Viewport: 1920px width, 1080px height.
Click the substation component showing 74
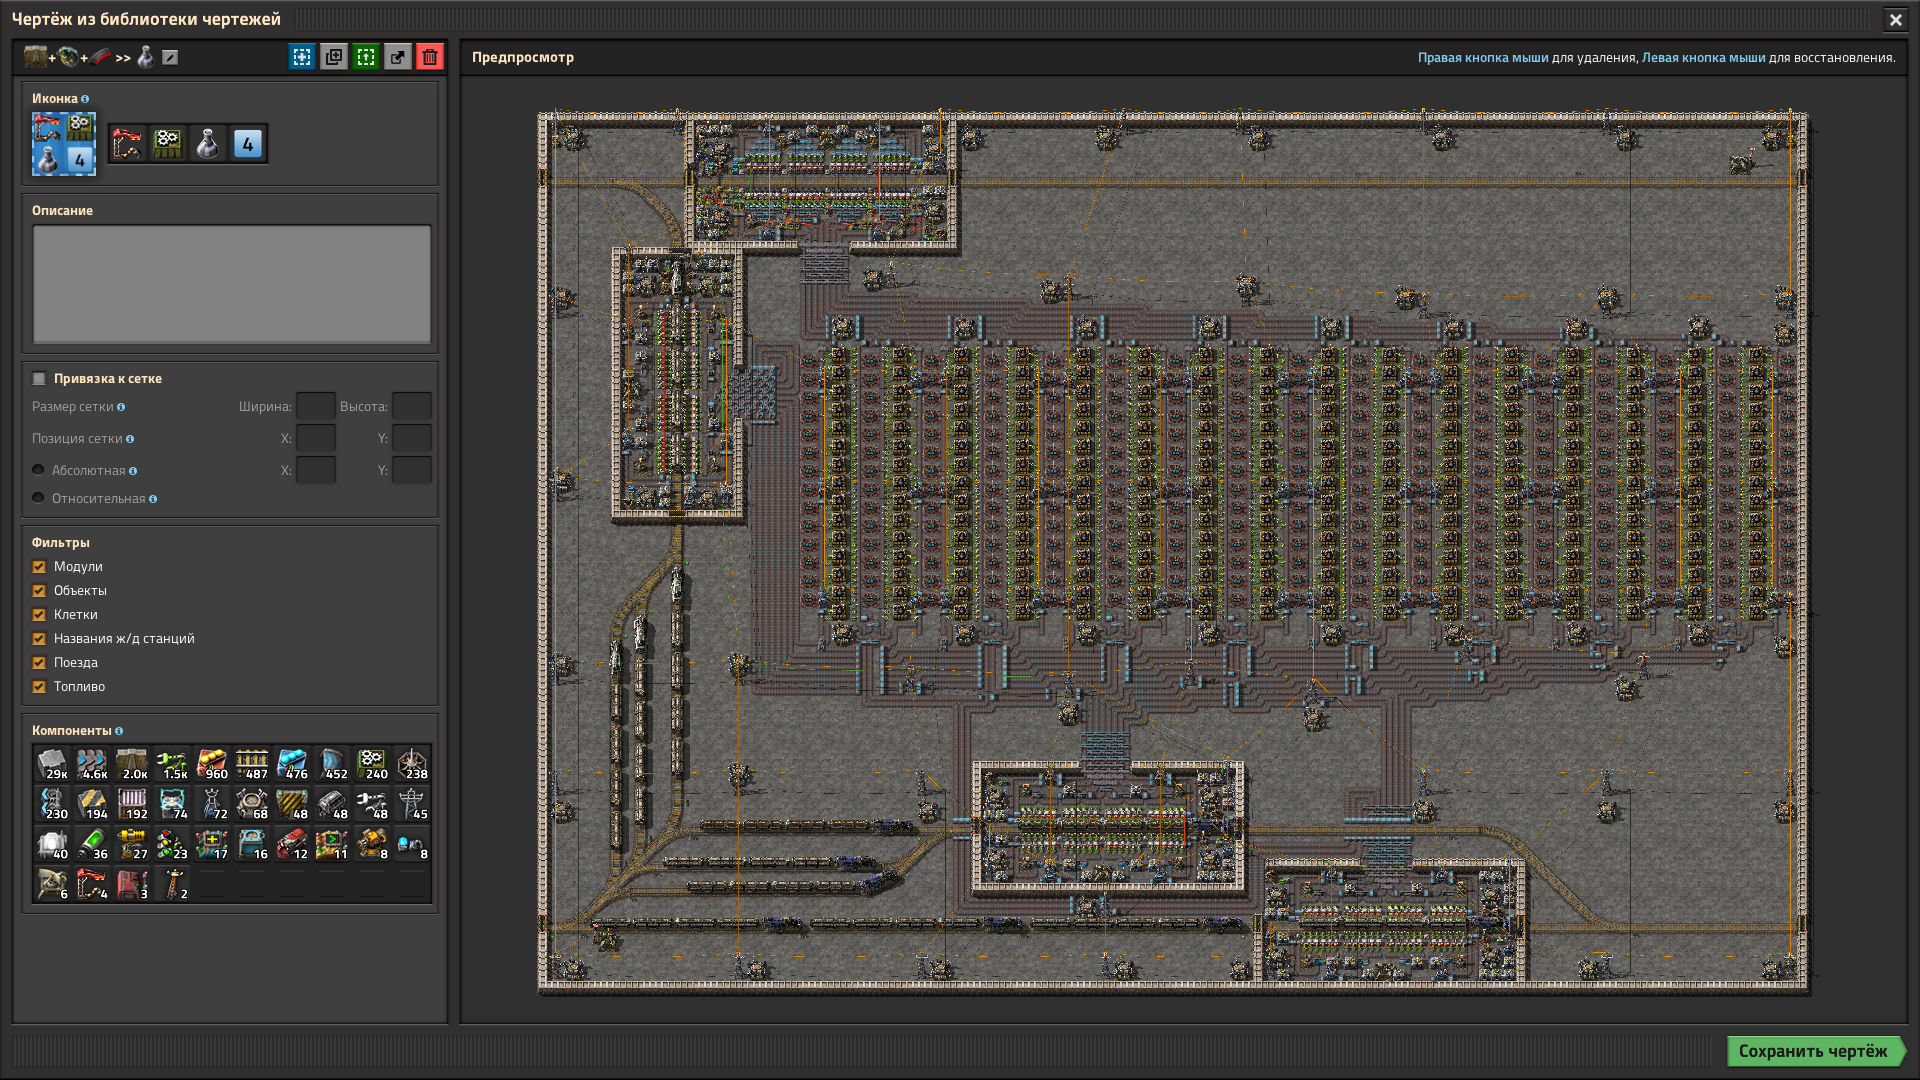click(x=172, y=804)
